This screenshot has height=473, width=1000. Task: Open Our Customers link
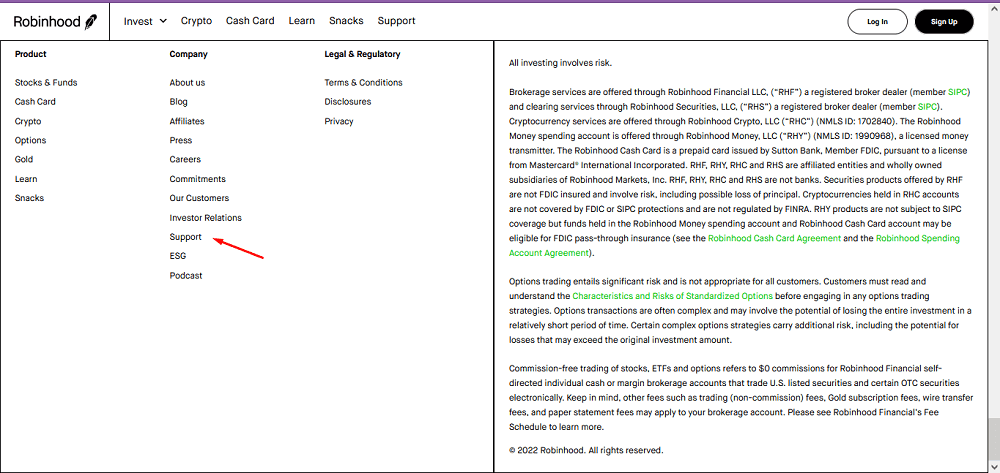[199, 198]
